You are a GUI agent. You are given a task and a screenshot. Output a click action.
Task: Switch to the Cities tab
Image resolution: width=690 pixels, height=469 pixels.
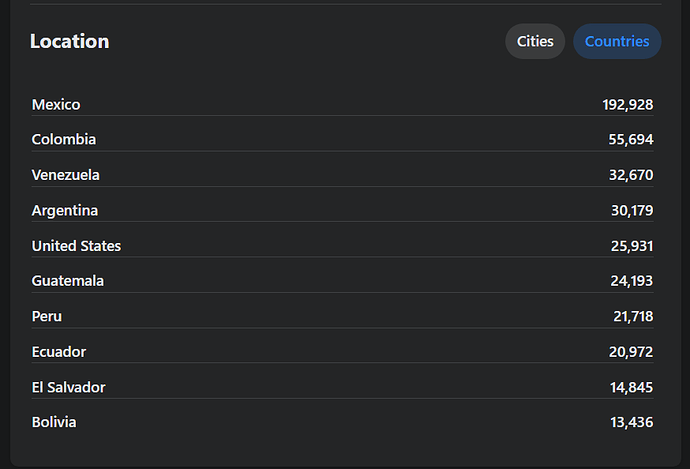(535, 41)
